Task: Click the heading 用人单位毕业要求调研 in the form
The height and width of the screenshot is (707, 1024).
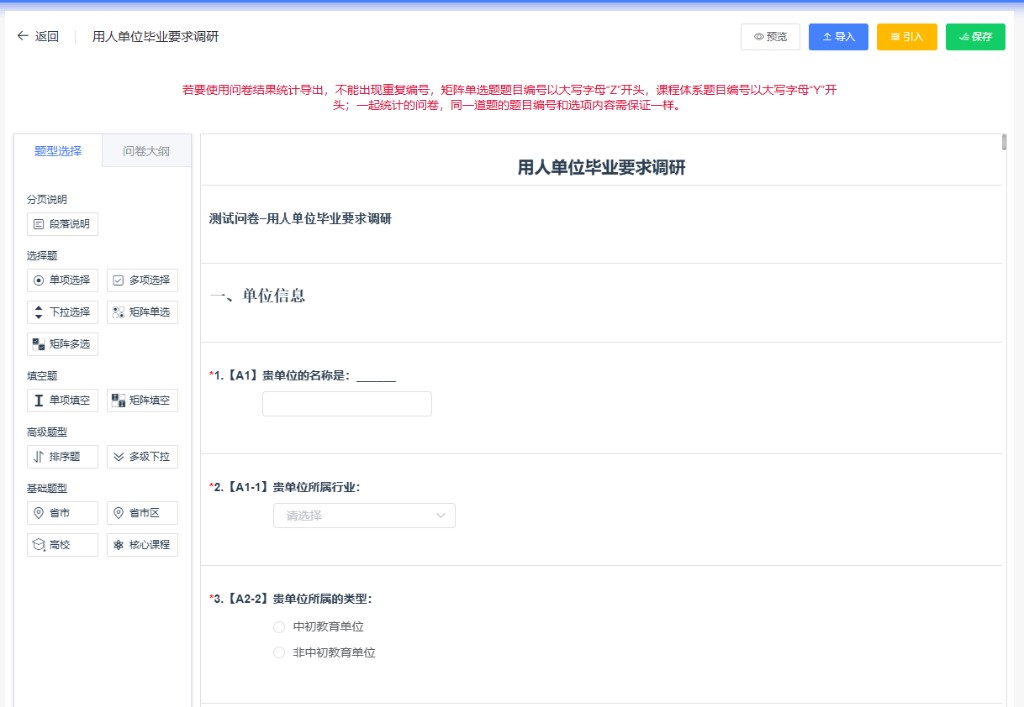Action: pyautogui.click(x=601, y=168)
